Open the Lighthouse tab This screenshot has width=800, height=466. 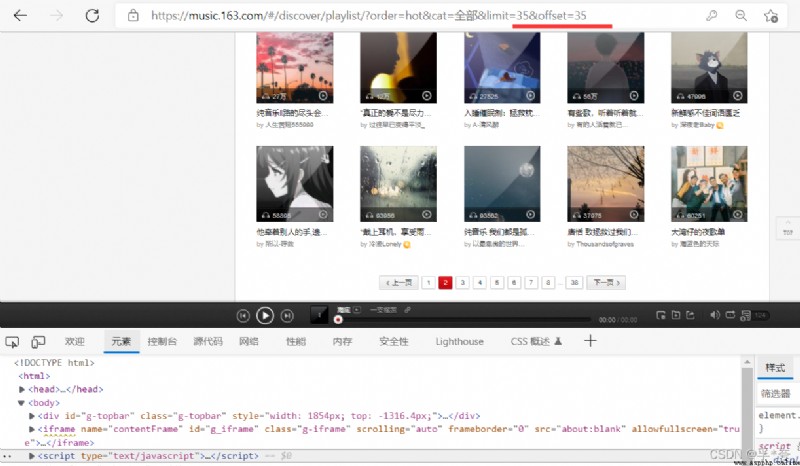tap(459, 341)
